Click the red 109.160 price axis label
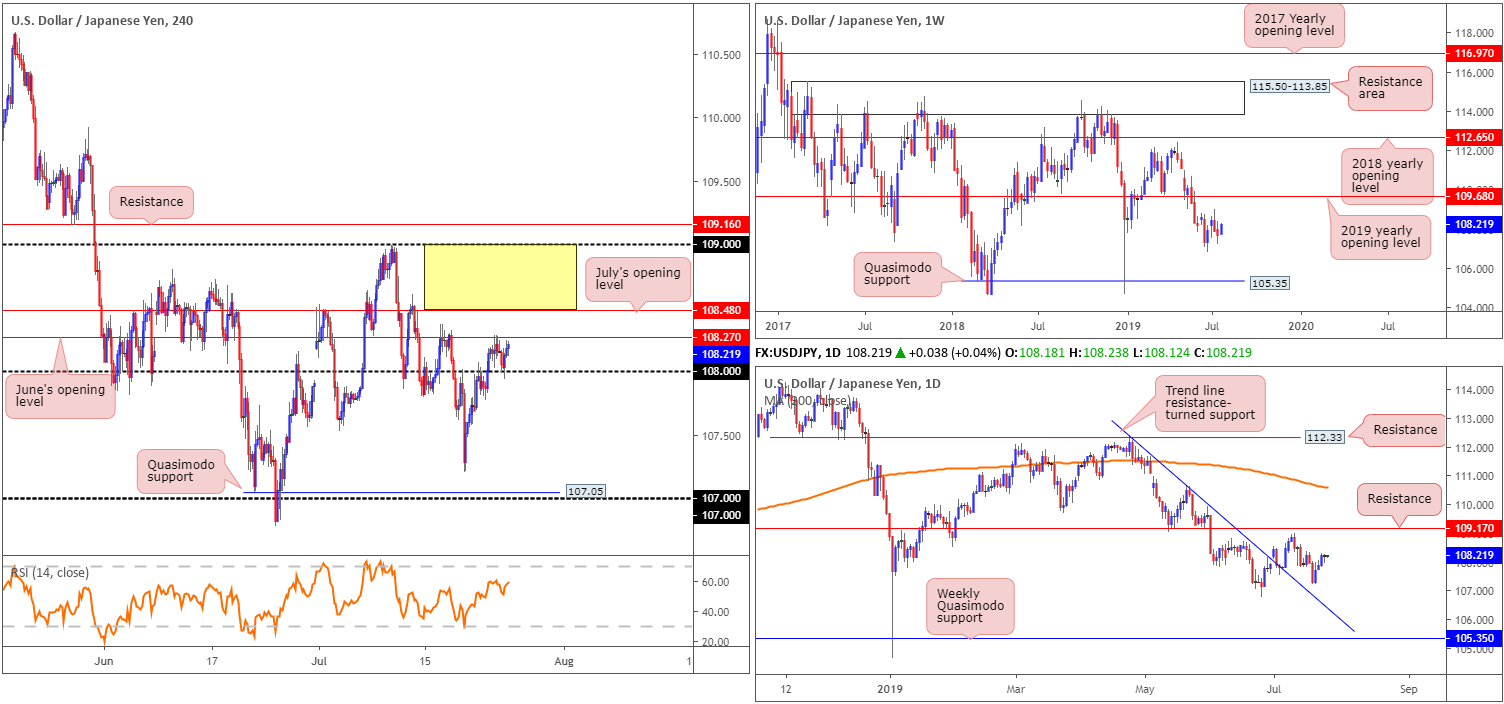Viewport: 1504px width, 704px height. (x=720, y=225)
